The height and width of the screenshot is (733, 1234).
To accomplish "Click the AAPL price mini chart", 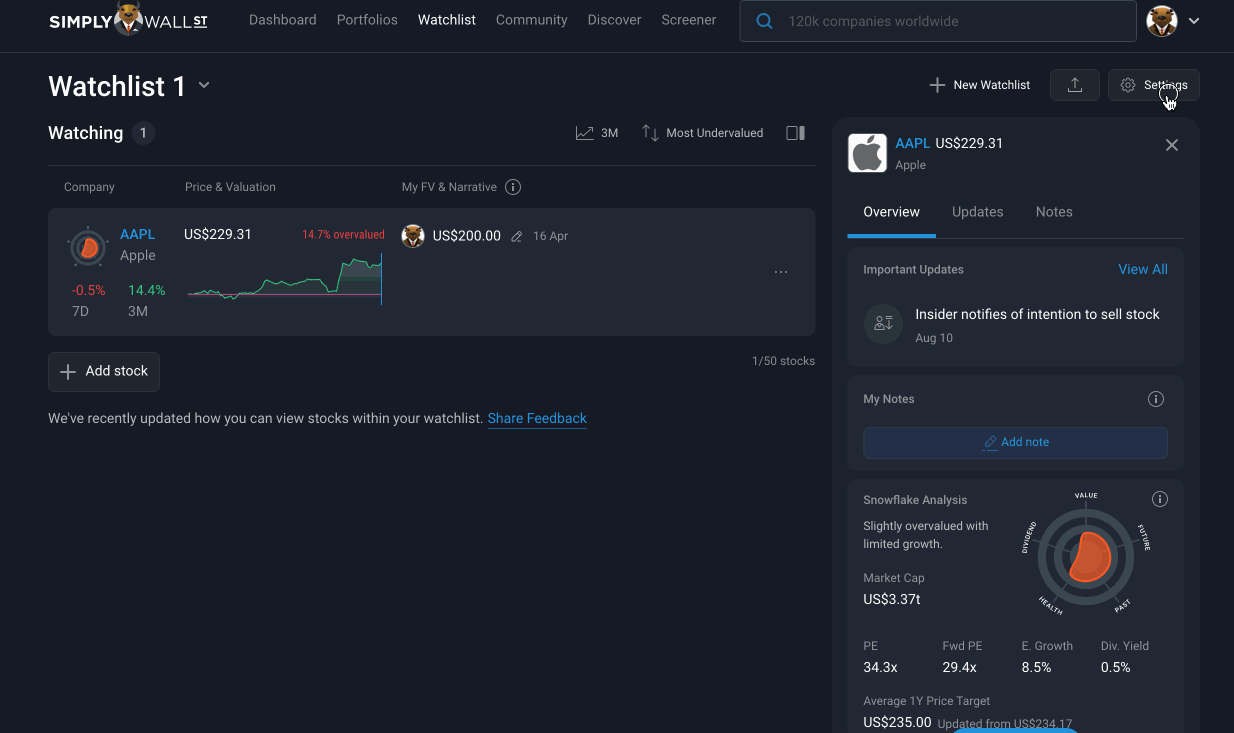I will tap(284, 279).
